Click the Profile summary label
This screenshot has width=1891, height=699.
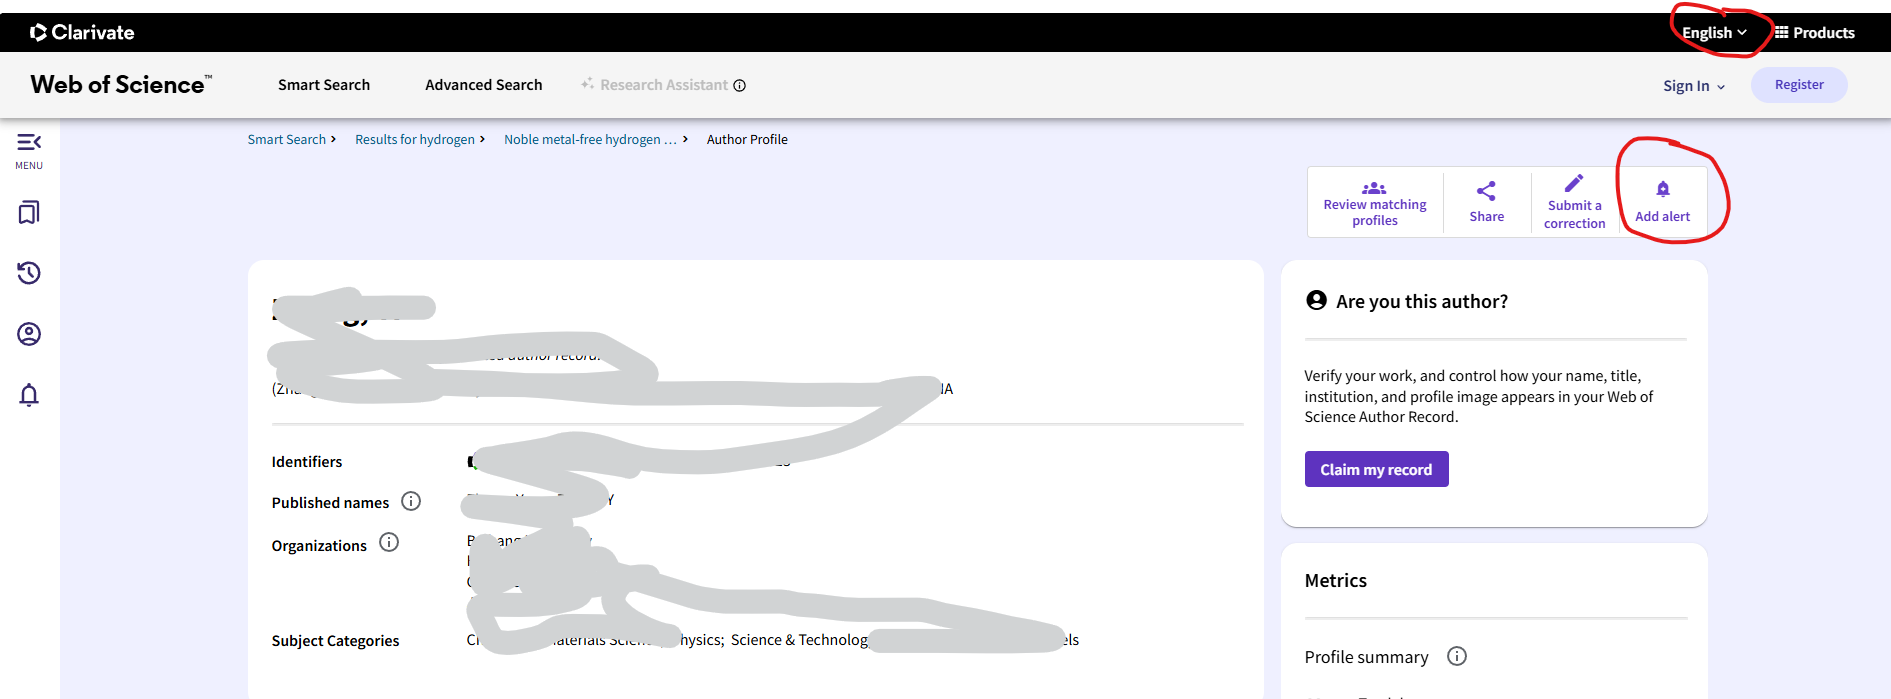coord(1366,657)
